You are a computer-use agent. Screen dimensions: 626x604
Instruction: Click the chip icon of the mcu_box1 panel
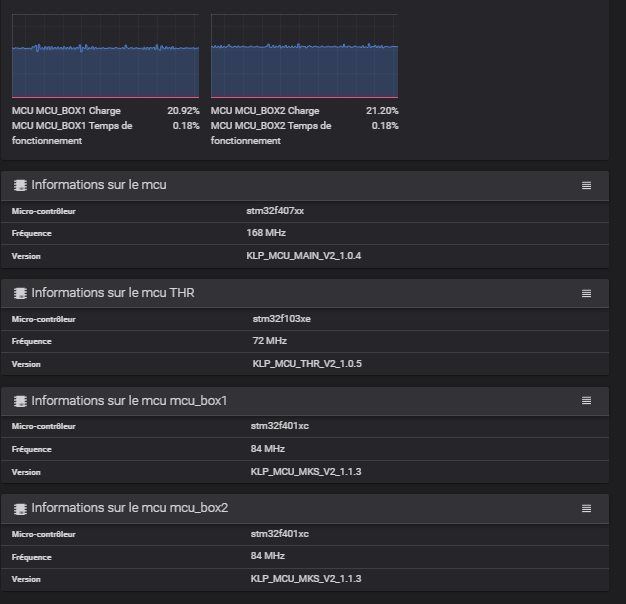click(x=20, y=401)
